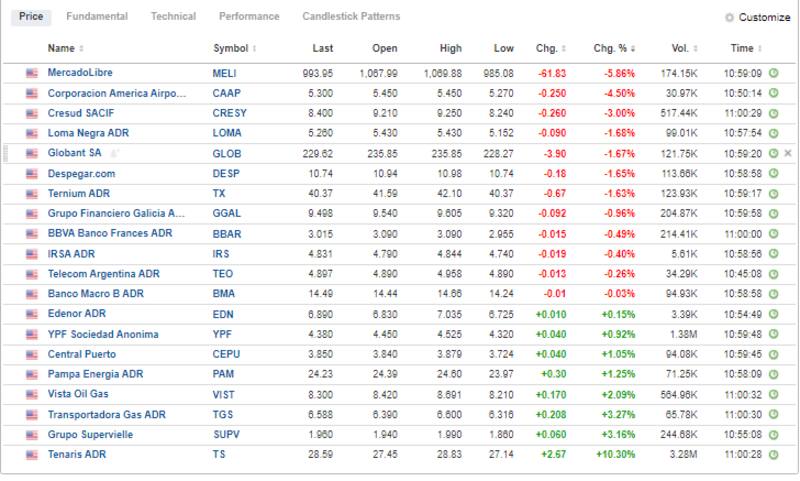This screenshot has width=800, height=481.
Task: Click the clock icon in Tenaris ADR row
Action: pyautogui.click(x=774, y=454)
